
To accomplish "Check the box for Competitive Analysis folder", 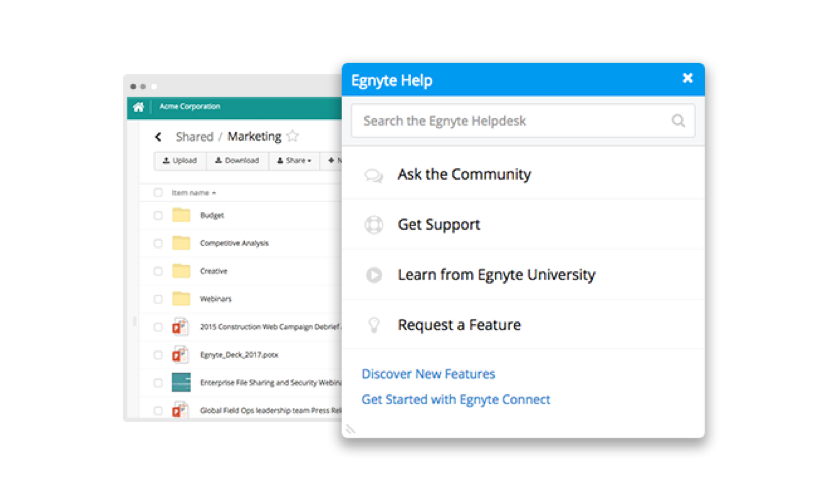I will point(158,243).
